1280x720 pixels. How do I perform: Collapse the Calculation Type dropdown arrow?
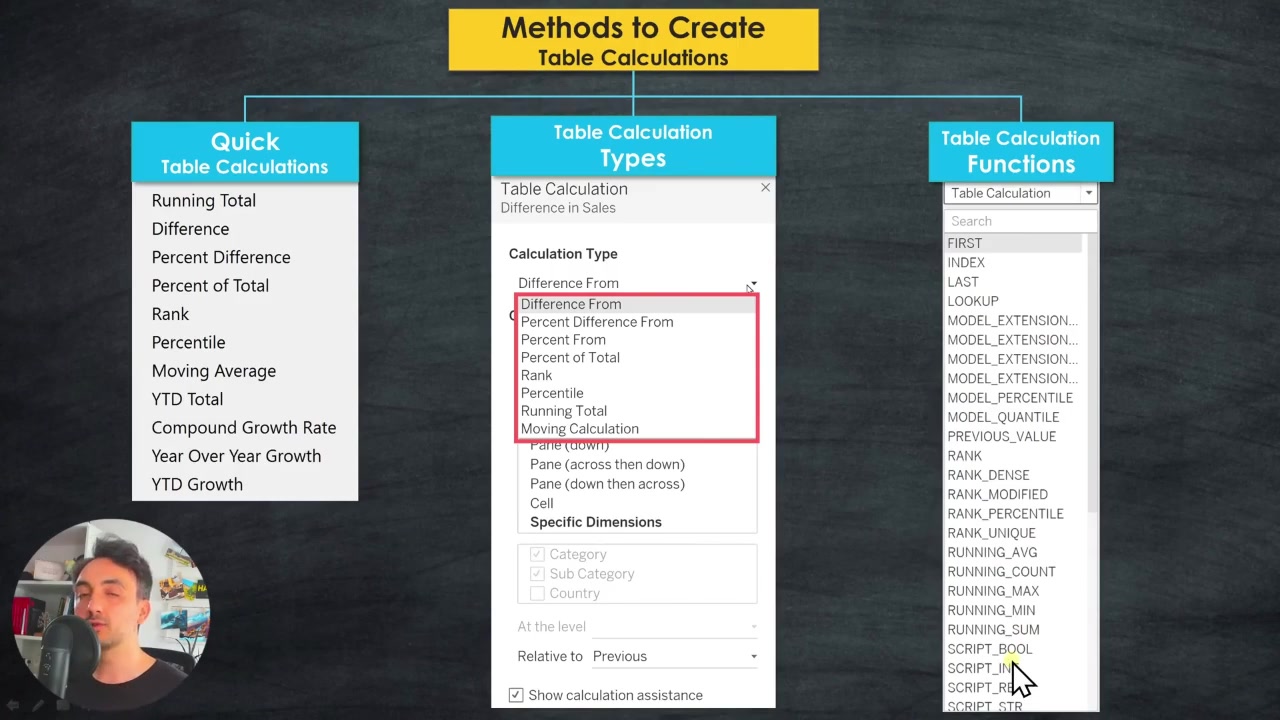(x=752, y=284)
